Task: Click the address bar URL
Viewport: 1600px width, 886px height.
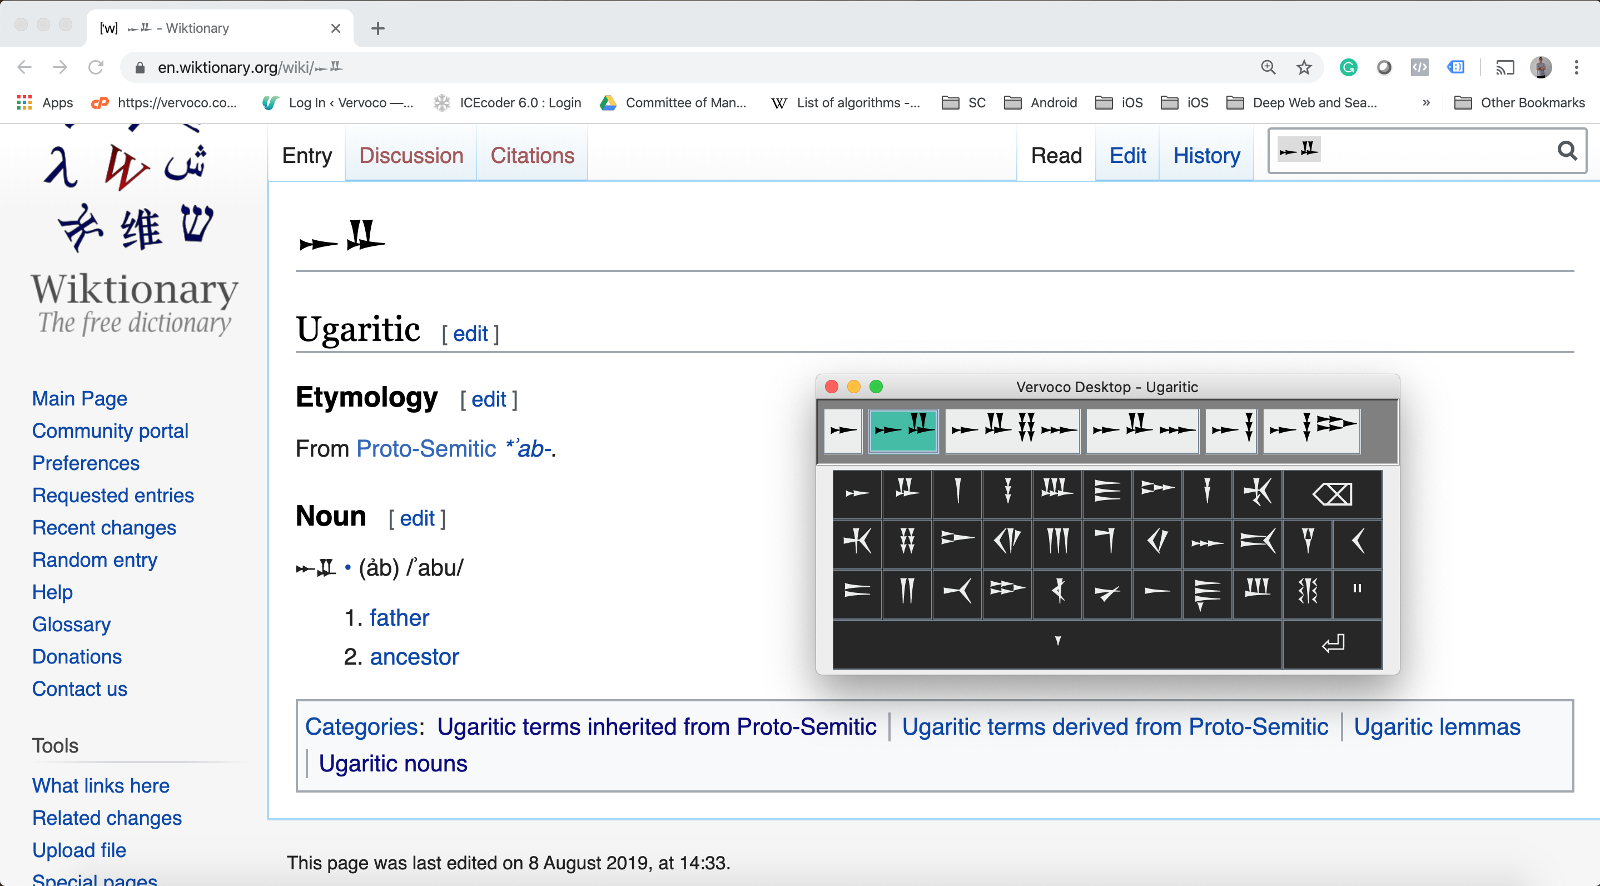Action: pos(250,67)
